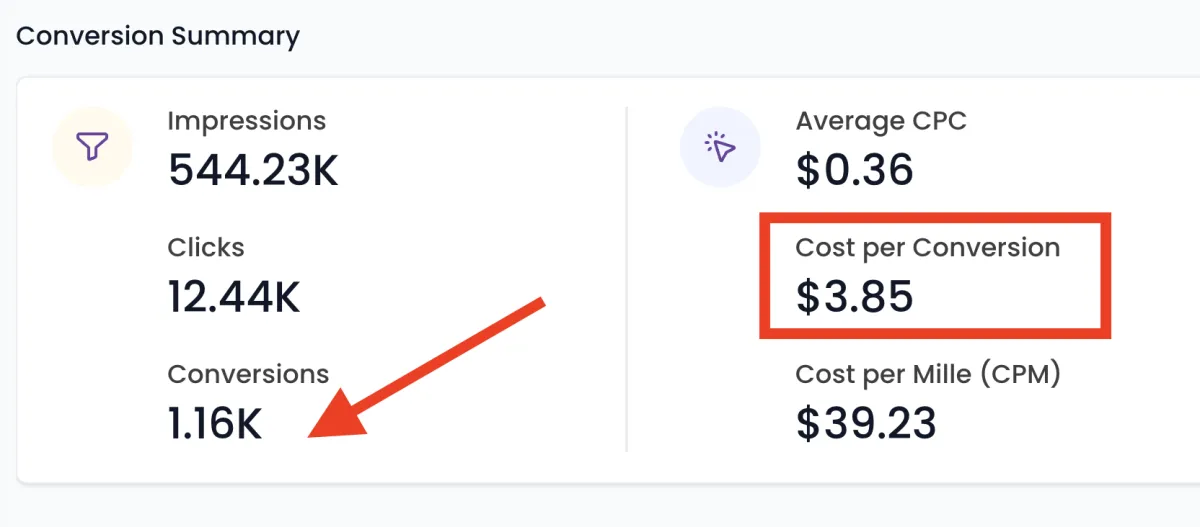The image size is (1200, 527).
Task: Click the Cost per Mille (CPM) label
Action: [927, 374]
